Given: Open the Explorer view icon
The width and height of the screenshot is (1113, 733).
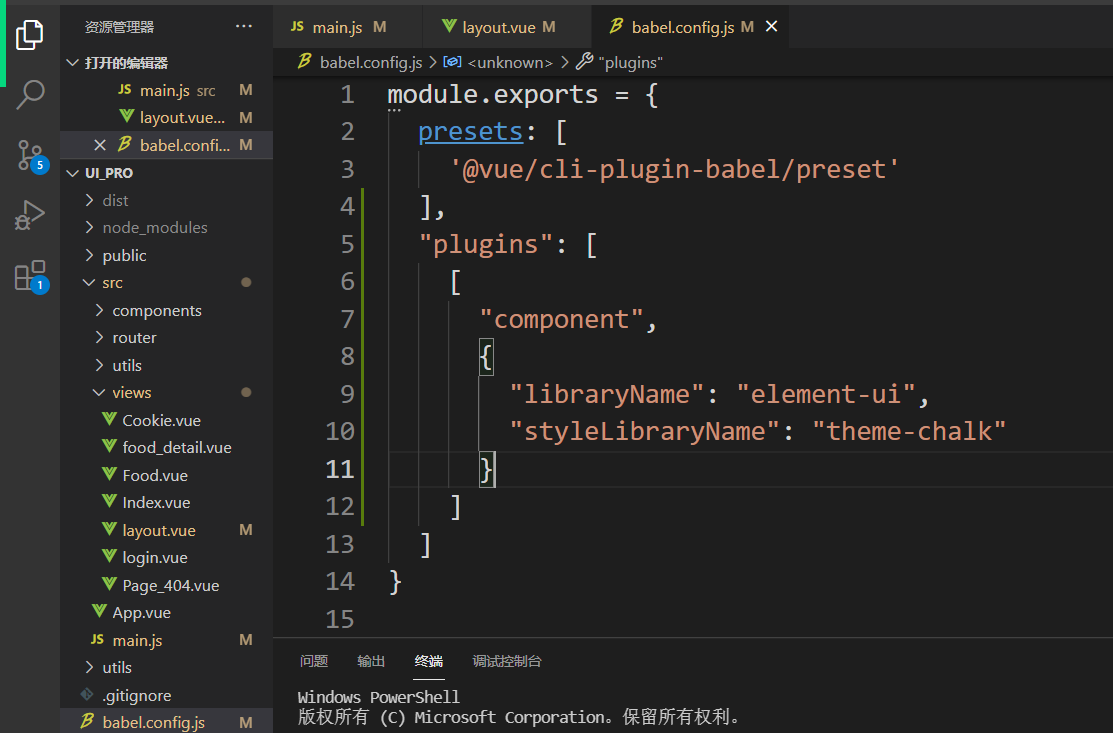Looking at the screenshot, I should (x=30, y=33).
